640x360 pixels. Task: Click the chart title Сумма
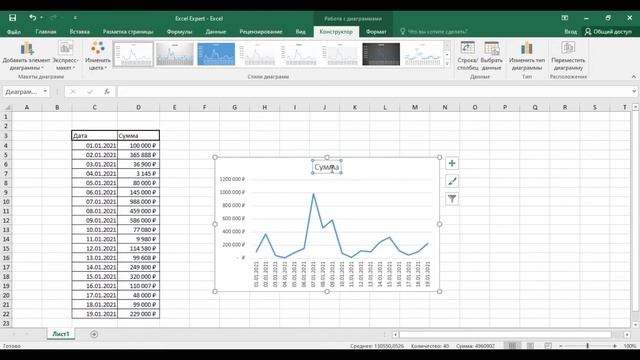click(327, 167)
